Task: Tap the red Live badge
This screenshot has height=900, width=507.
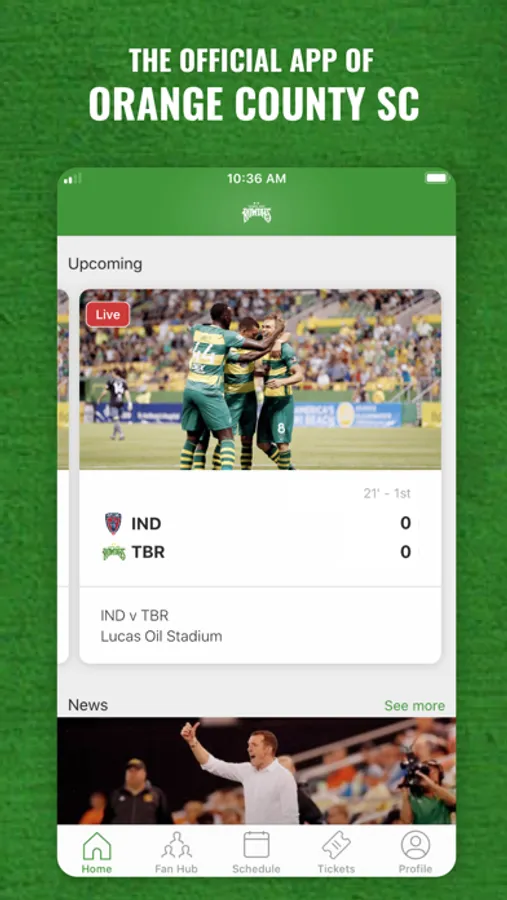Action: pos(108,315)
